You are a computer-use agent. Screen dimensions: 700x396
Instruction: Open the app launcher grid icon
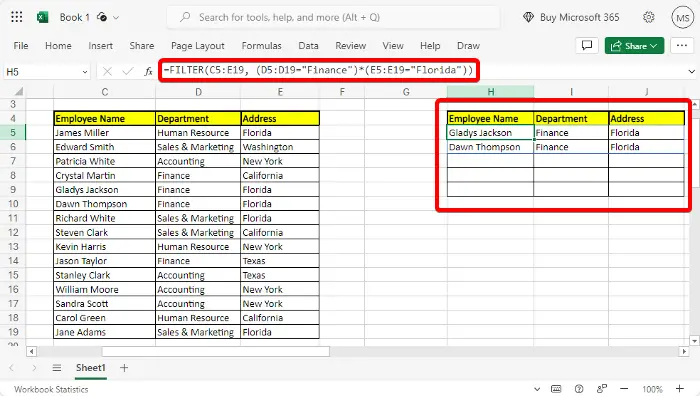(17, 17)
